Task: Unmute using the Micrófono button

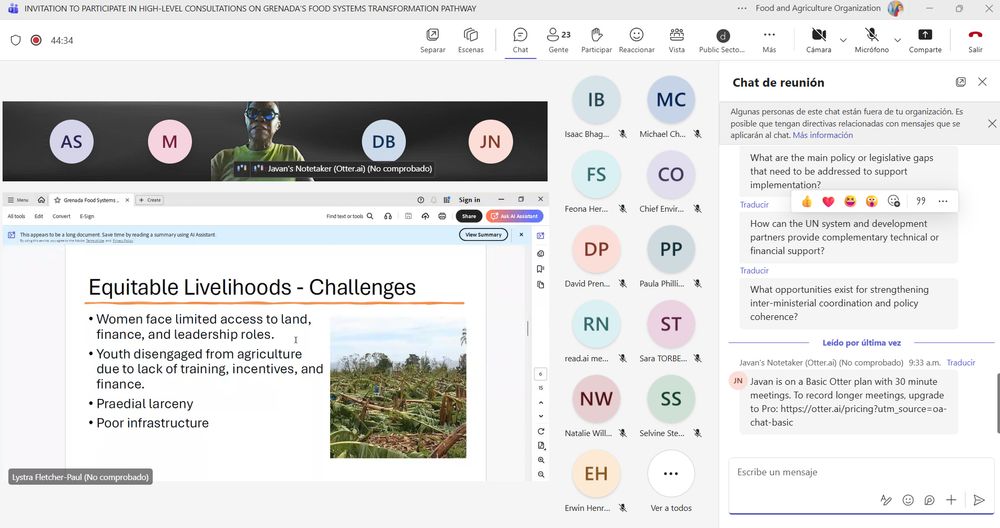Action: pos(871,40)
